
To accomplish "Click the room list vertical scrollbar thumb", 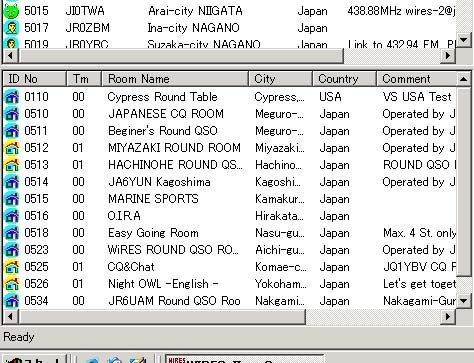I will tap(464, 182).
